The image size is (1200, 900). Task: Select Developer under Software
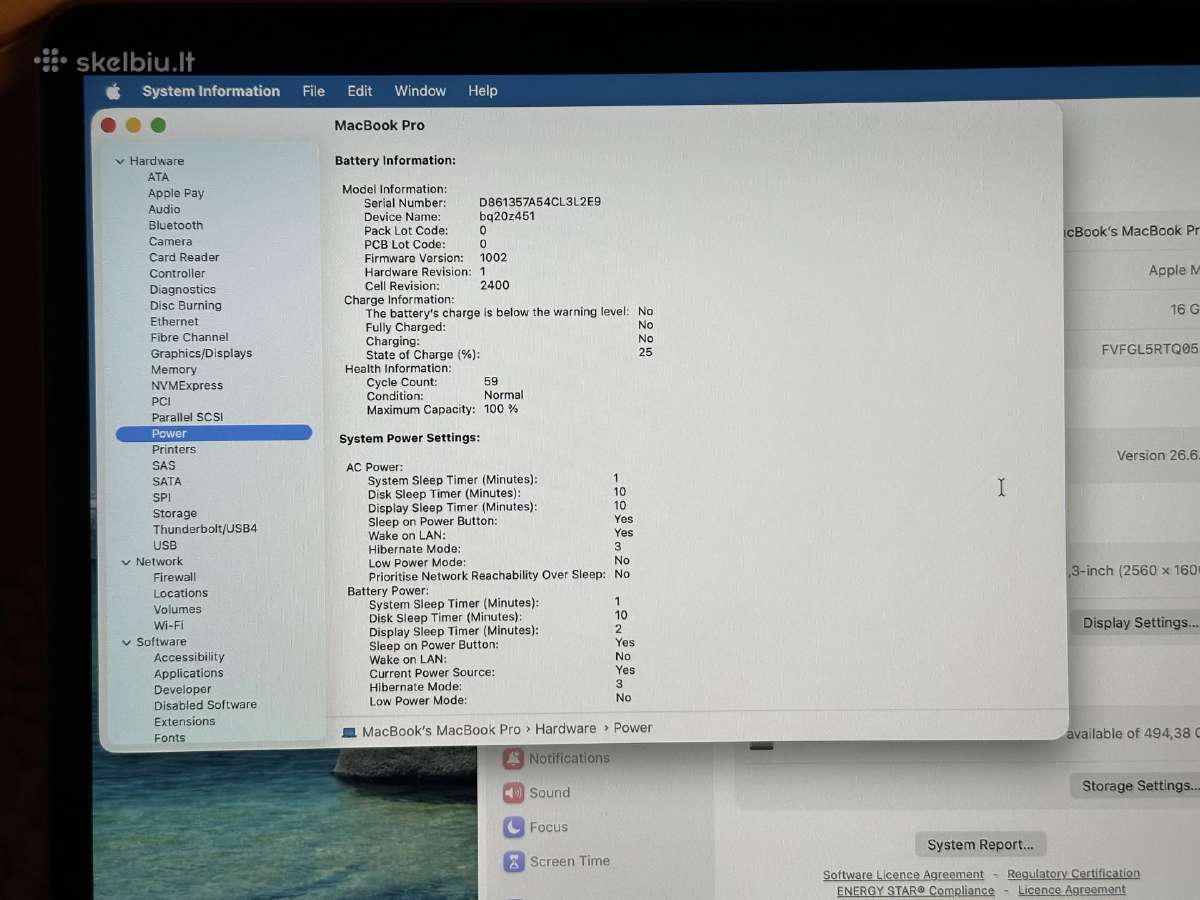pyautogui.click(x=183, y=689)
